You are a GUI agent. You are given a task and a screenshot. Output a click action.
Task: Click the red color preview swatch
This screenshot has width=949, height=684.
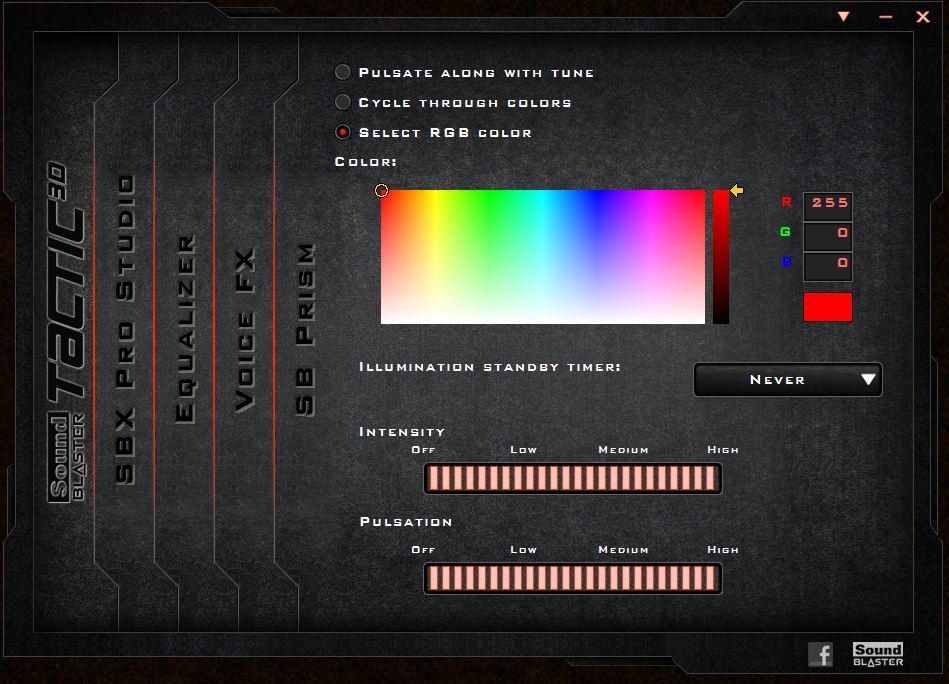click(828, 307)
